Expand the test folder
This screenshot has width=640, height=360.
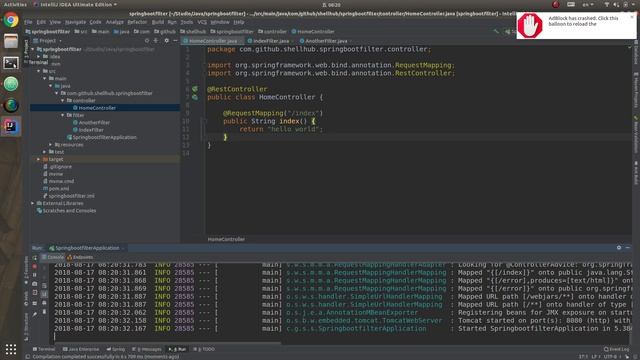pos(45,152)
